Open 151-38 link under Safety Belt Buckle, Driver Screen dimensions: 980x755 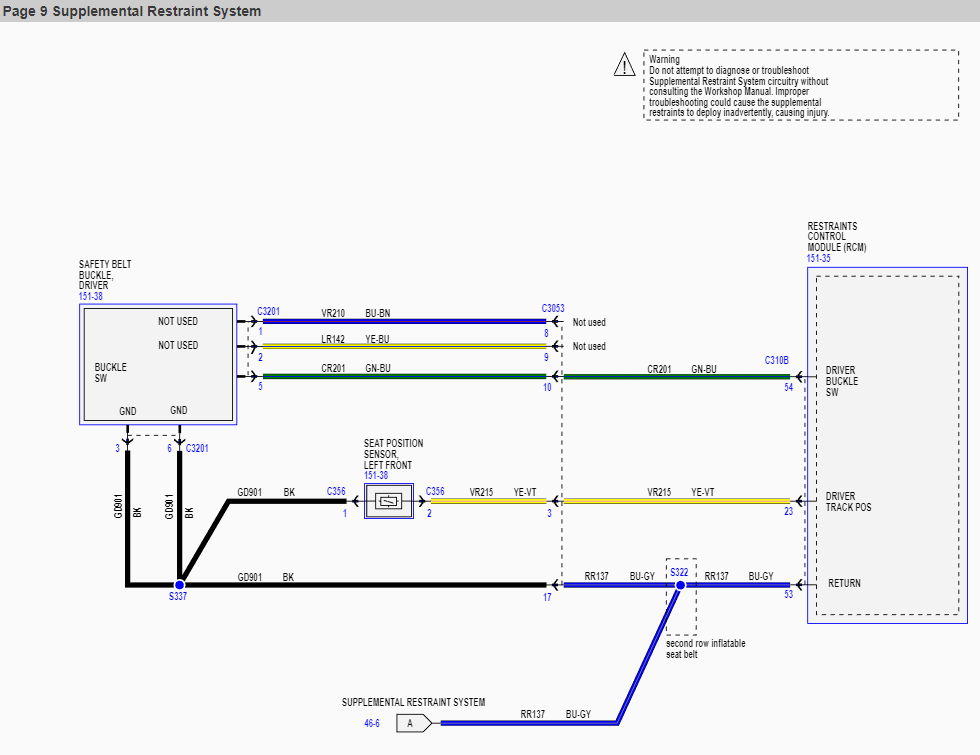click(91, 297)
